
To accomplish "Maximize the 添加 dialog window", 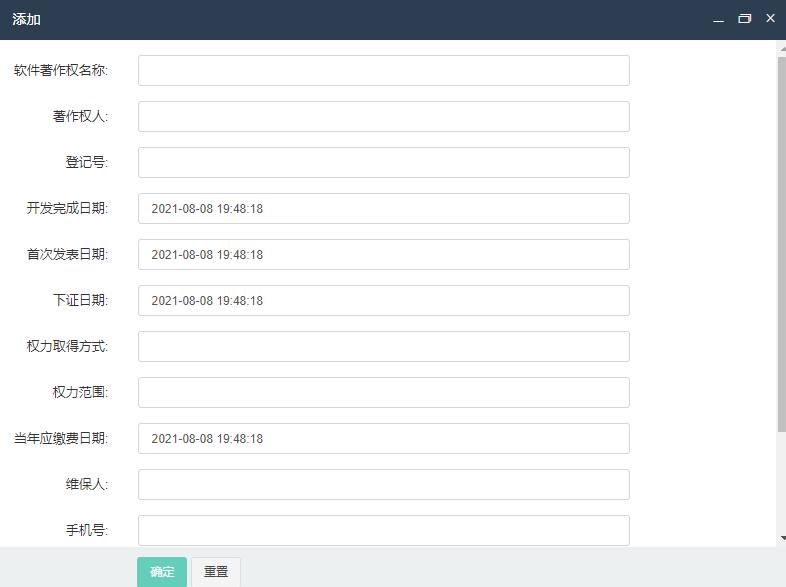I will pos(744,19).
